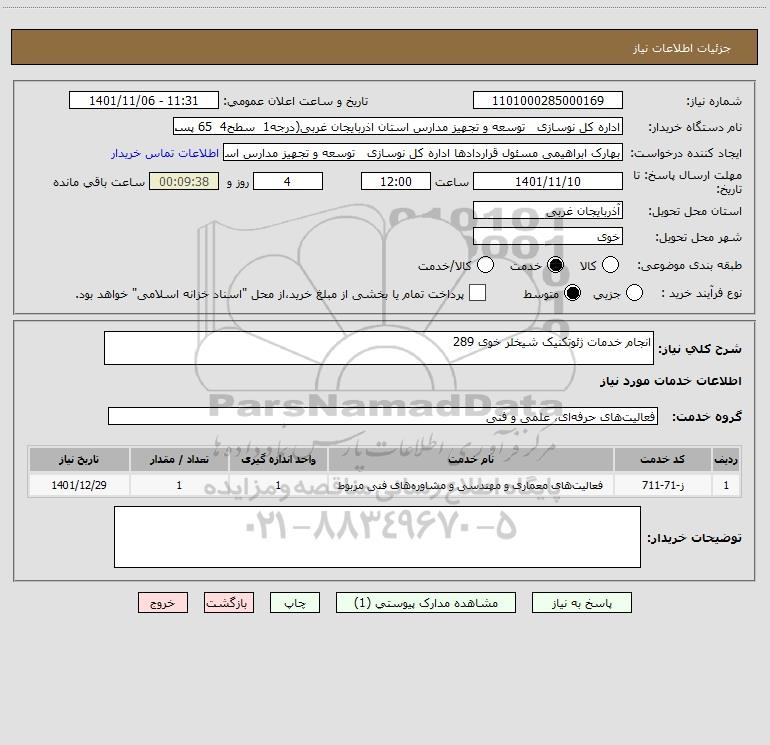Click the شماره نیاز field 1101000285000169
Screen dimensions: 770x745
548,100
